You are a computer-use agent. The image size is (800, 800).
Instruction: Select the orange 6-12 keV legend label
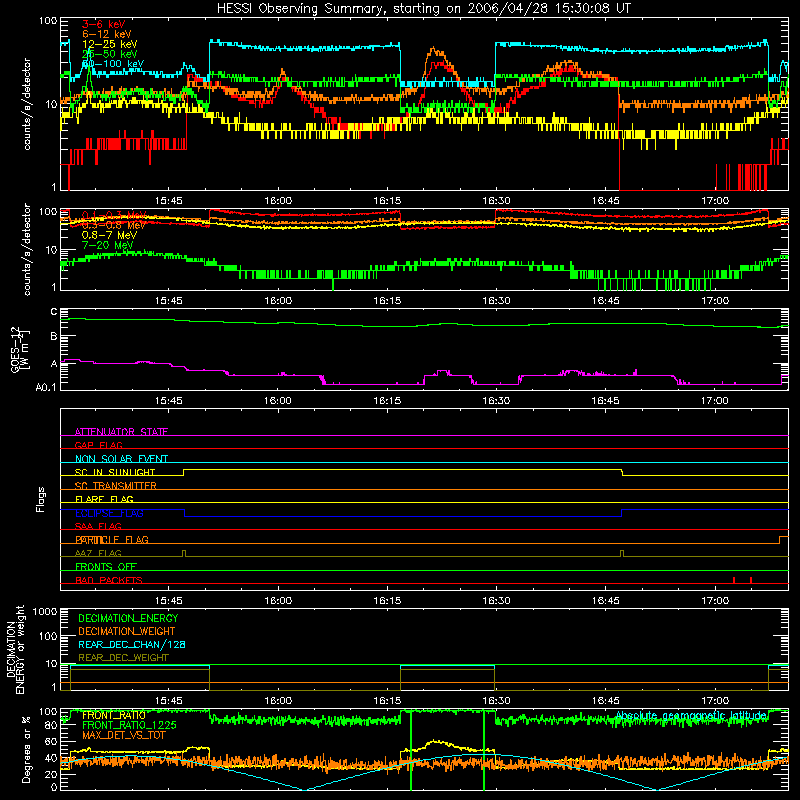click(x=106, y=34)
